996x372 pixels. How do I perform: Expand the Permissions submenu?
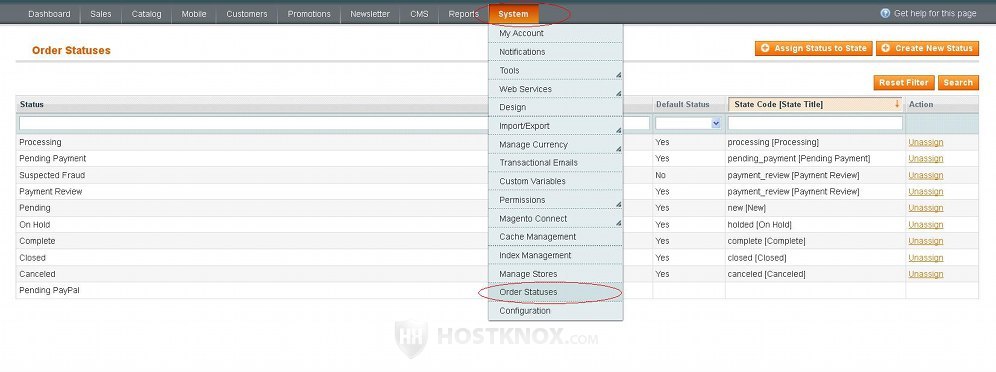[x=618, y=204]
